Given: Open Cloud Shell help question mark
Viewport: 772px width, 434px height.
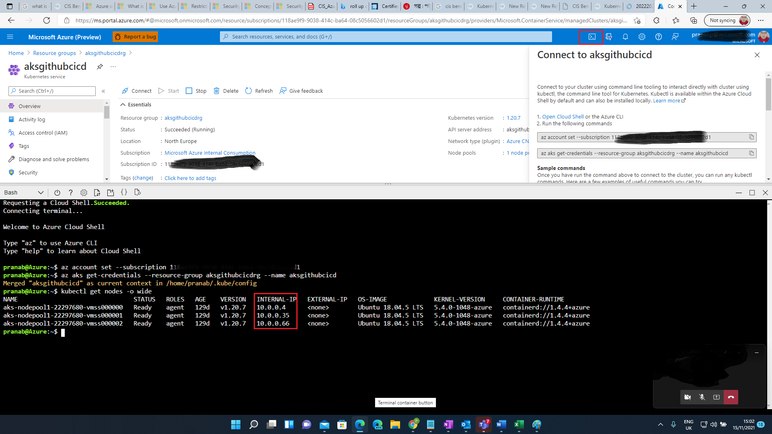Looking at the screenshot, I should pos(70,193).
